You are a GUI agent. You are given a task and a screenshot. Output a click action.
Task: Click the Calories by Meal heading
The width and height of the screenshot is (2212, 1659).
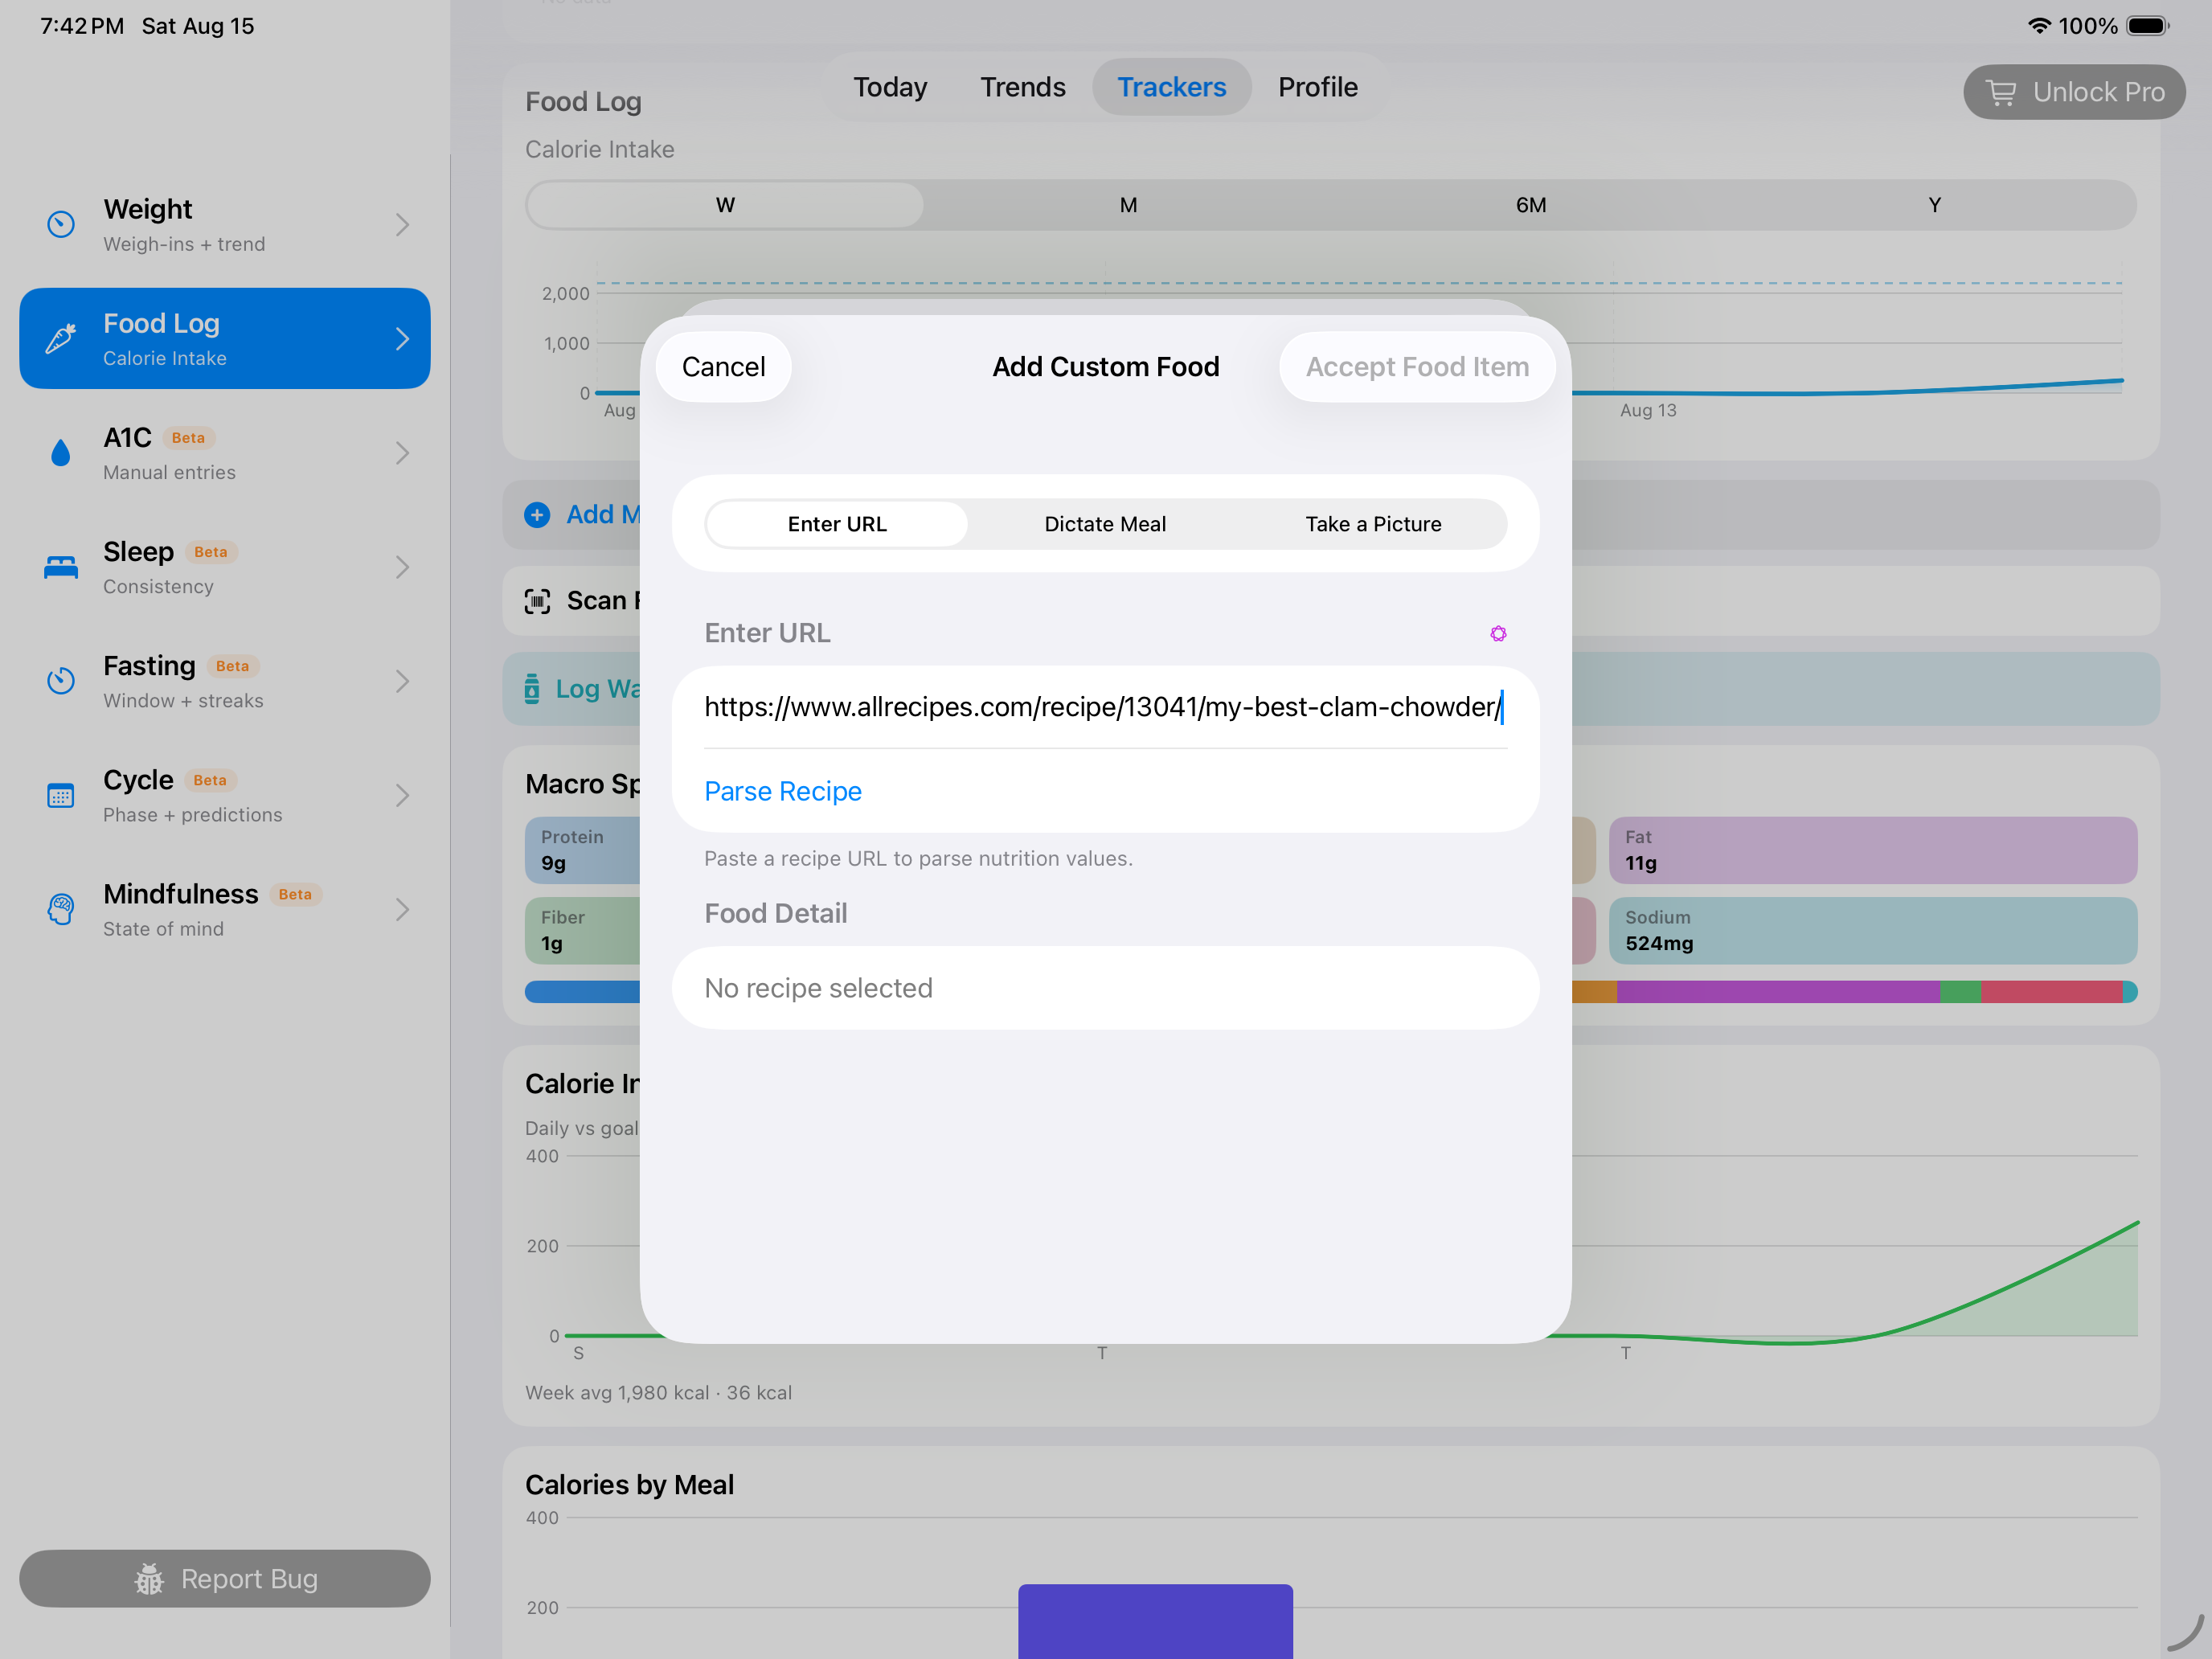pyautogui.click(x=629, y=1485)
